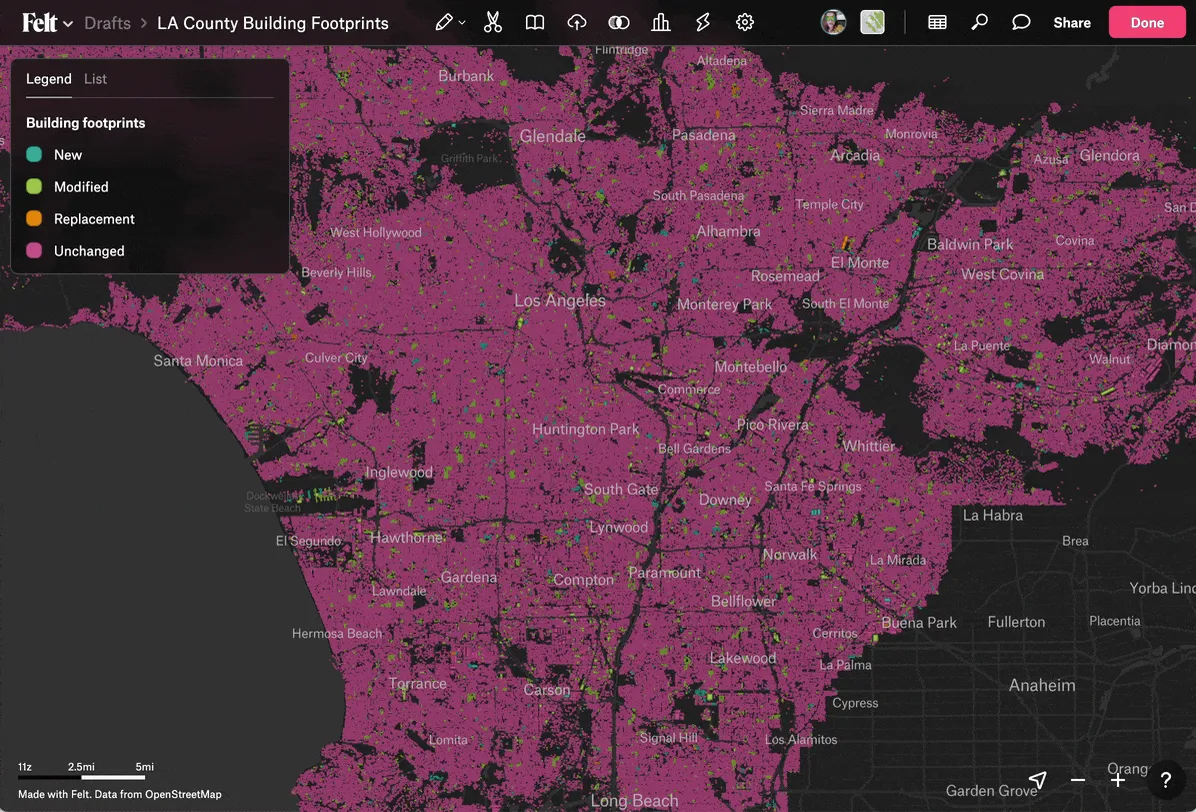Click the Torrance map label
The image size is (1196, 812).
[x=417, y=683]
